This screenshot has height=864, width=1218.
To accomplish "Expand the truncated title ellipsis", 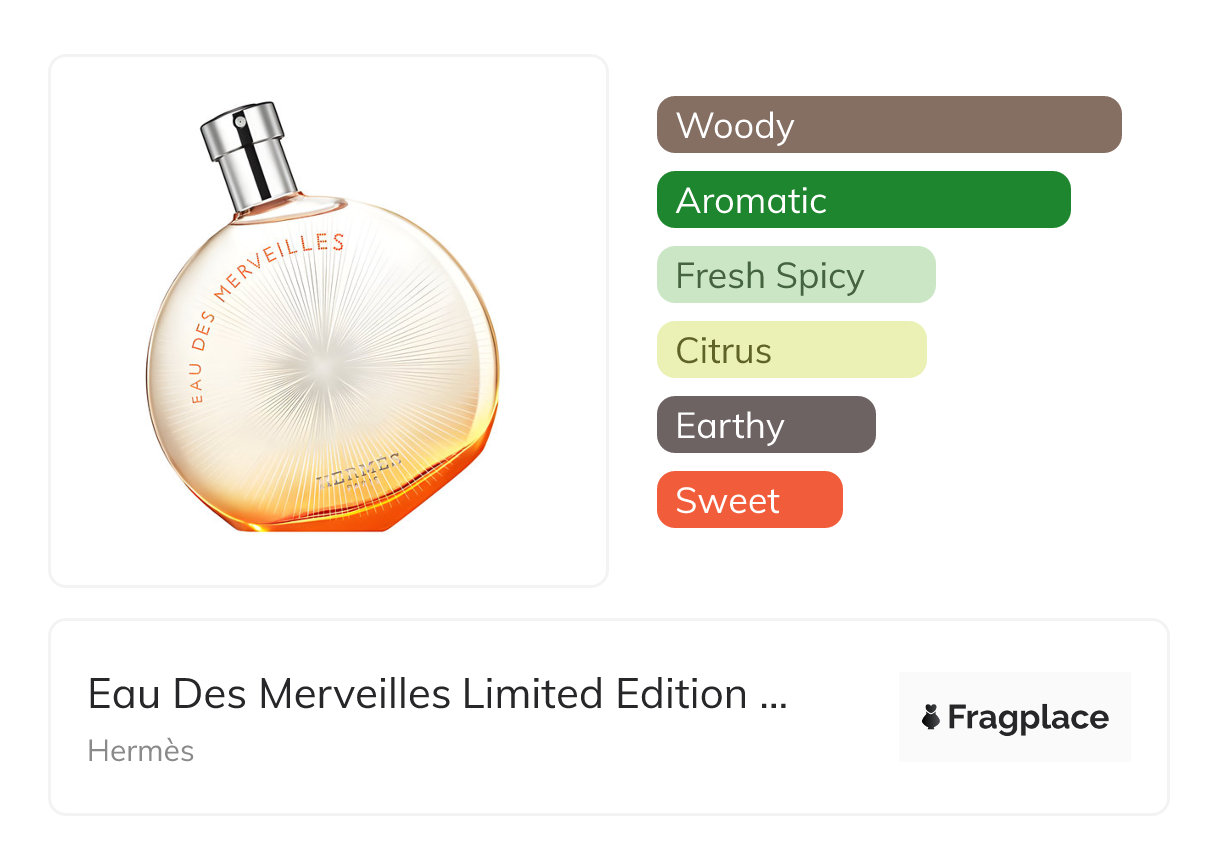I will [x=774, y=696].
